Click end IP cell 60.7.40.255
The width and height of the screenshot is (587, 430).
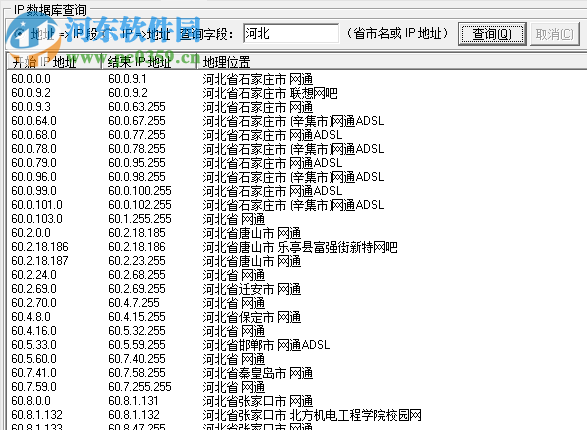coord(137,359)
